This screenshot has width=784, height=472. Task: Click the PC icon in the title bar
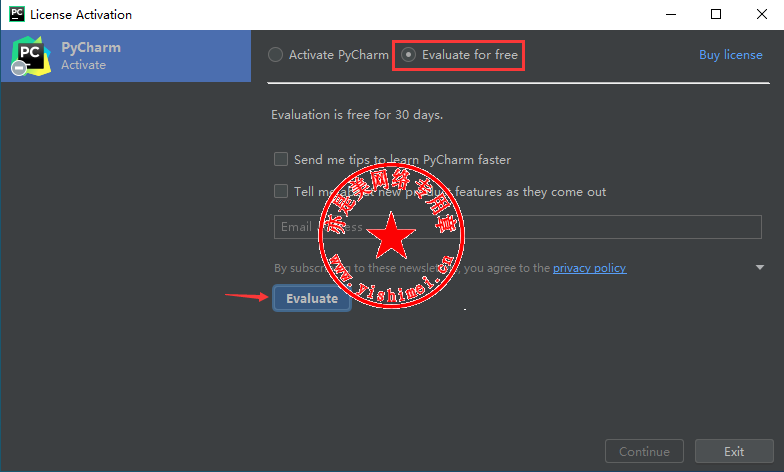point(16,14)
